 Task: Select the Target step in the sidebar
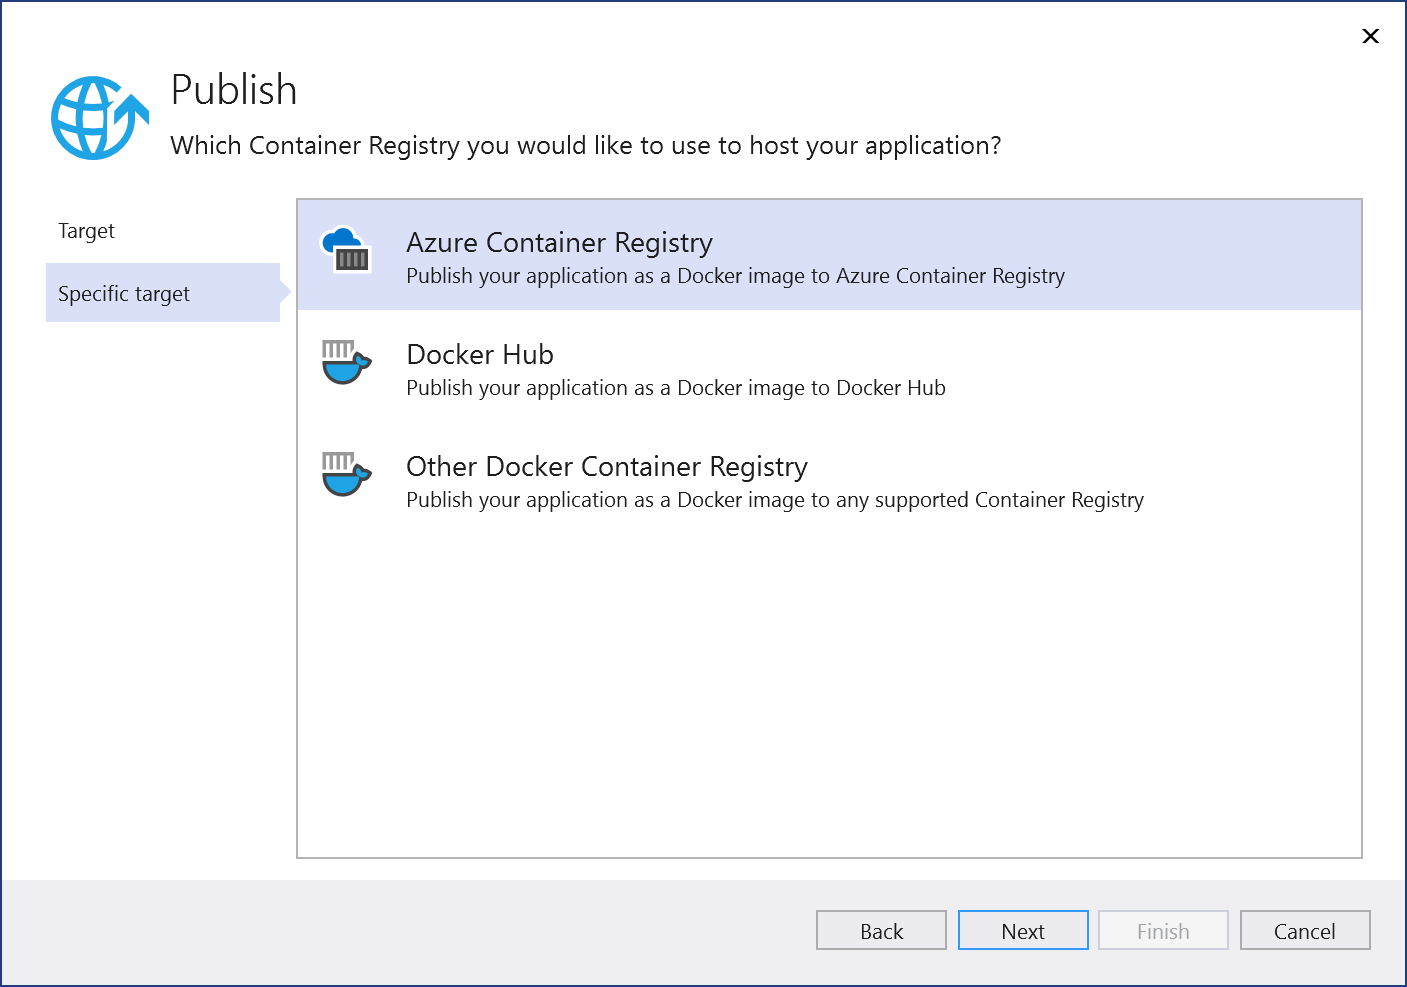tap(86, 230)
